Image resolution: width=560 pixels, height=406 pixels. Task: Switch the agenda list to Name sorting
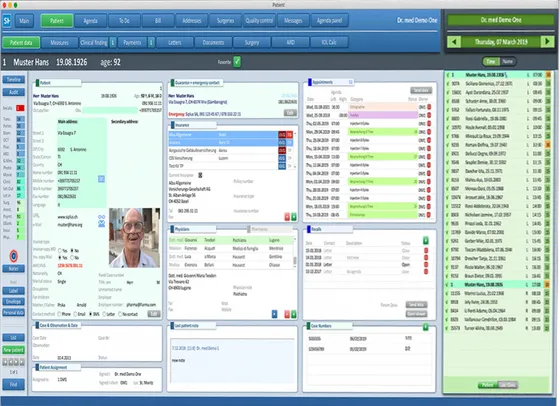508,61
